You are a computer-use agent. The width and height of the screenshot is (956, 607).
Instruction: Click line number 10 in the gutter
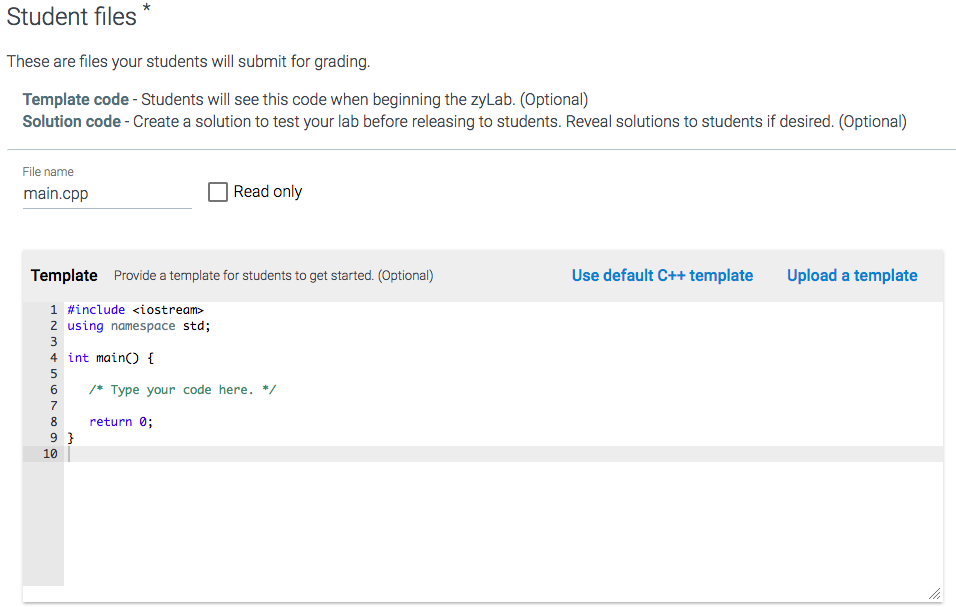(x=50, y=454)
